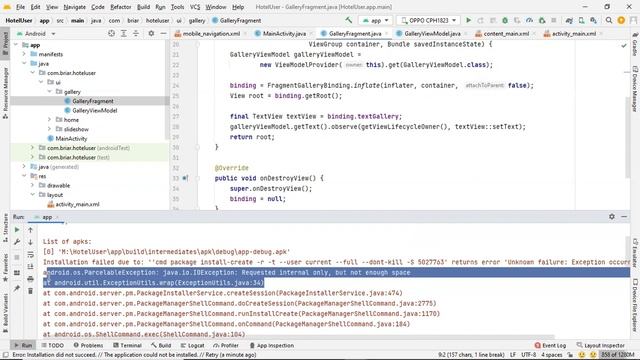Collapse the gallery package

pyautogui.click(x=49, y=91)
